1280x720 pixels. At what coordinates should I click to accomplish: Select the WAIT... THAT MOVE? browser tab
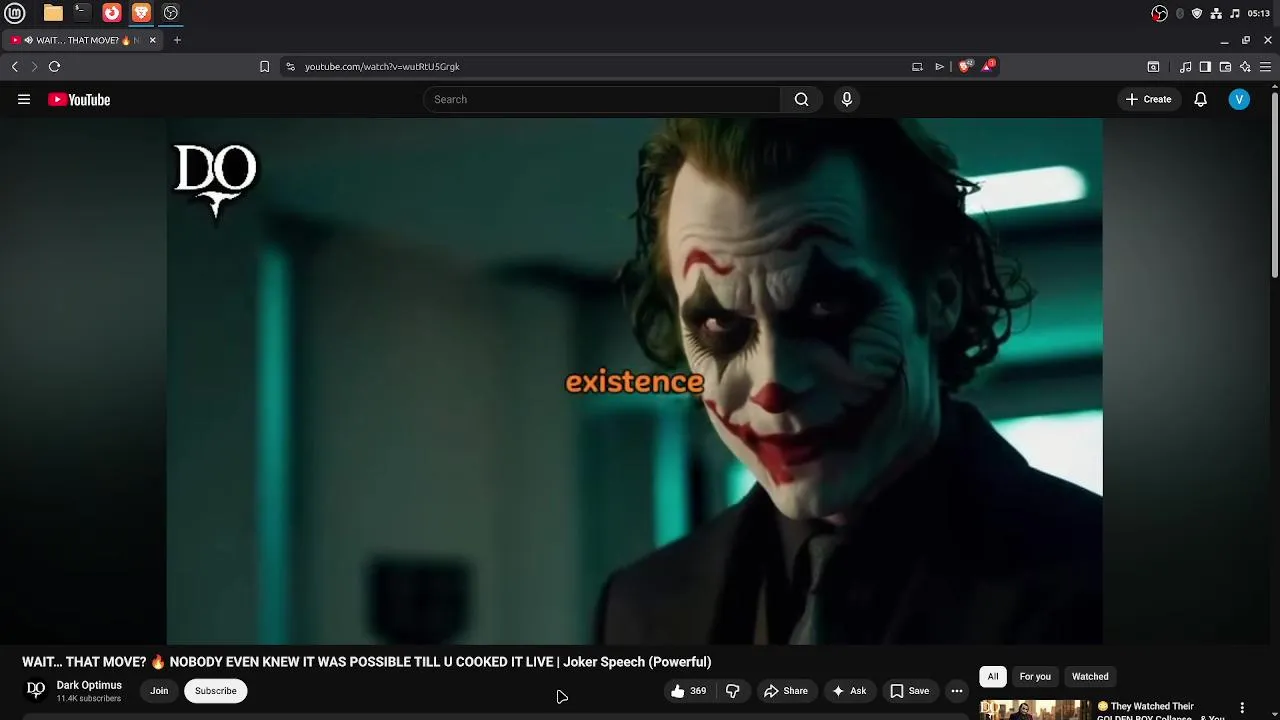tap(84, 40)
